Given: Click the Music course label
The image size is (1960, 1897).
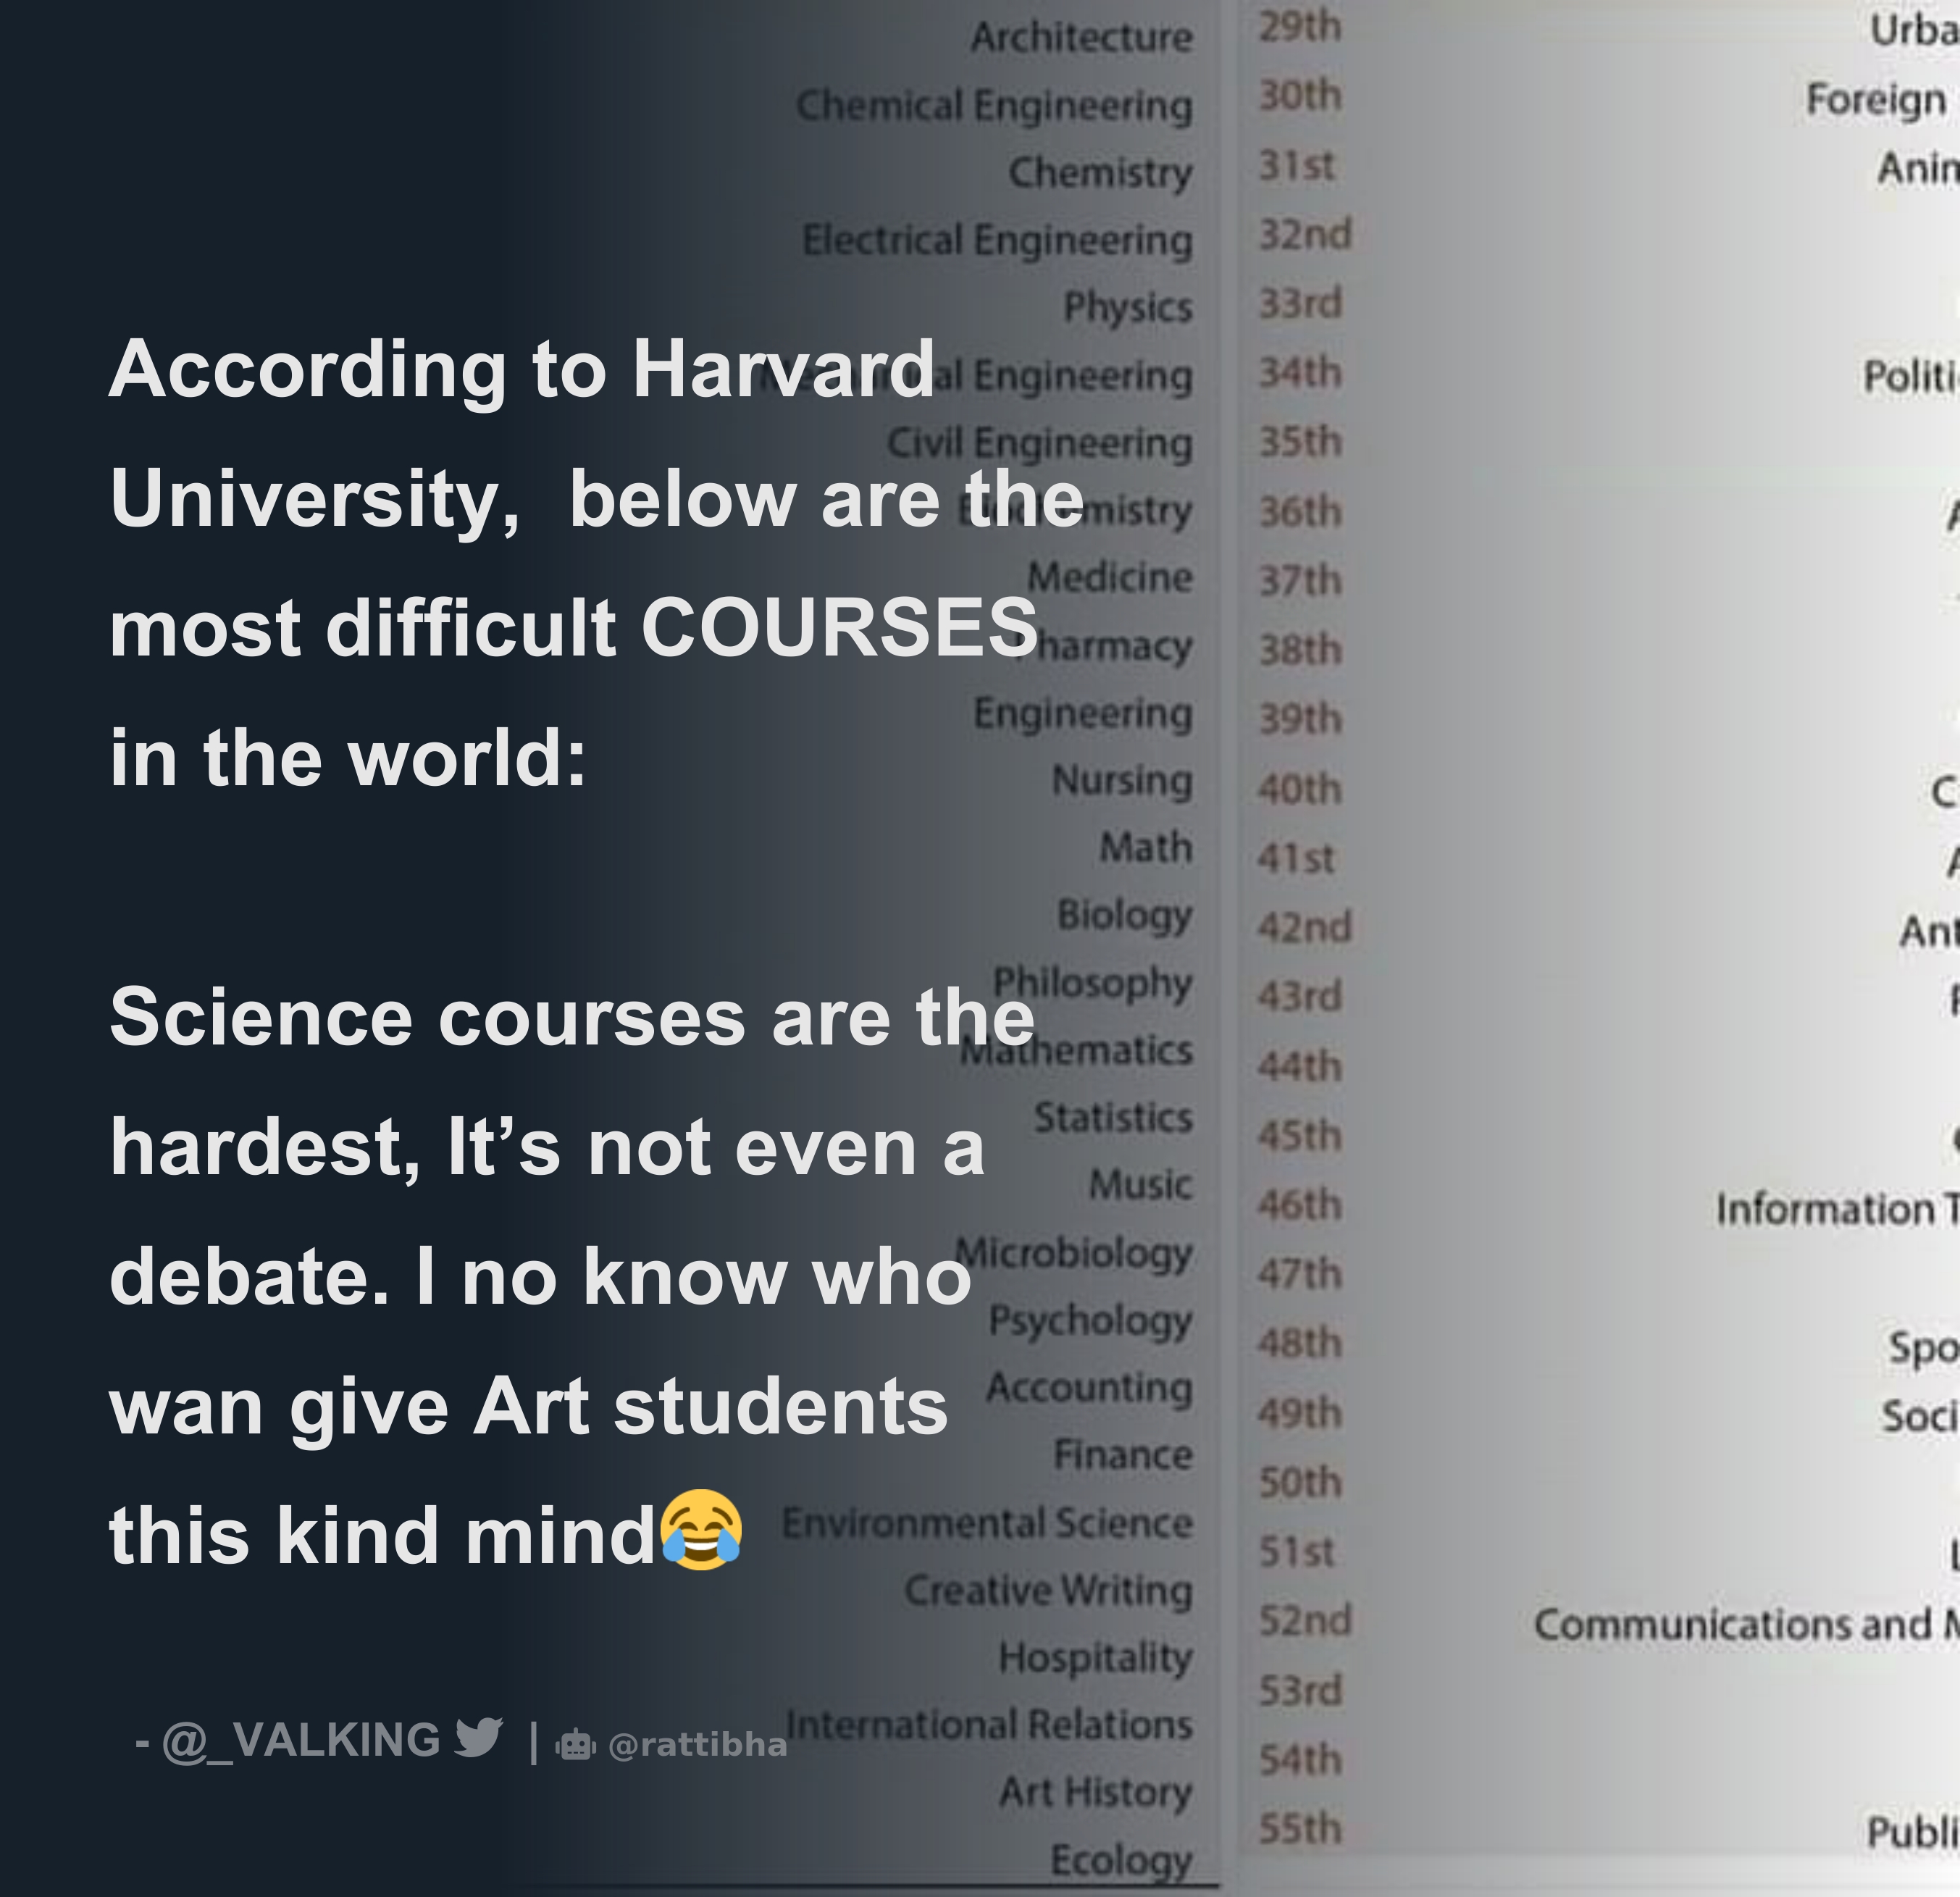Looking at the screenshot, I should pyautogui.click(x=1140, y=1184).
